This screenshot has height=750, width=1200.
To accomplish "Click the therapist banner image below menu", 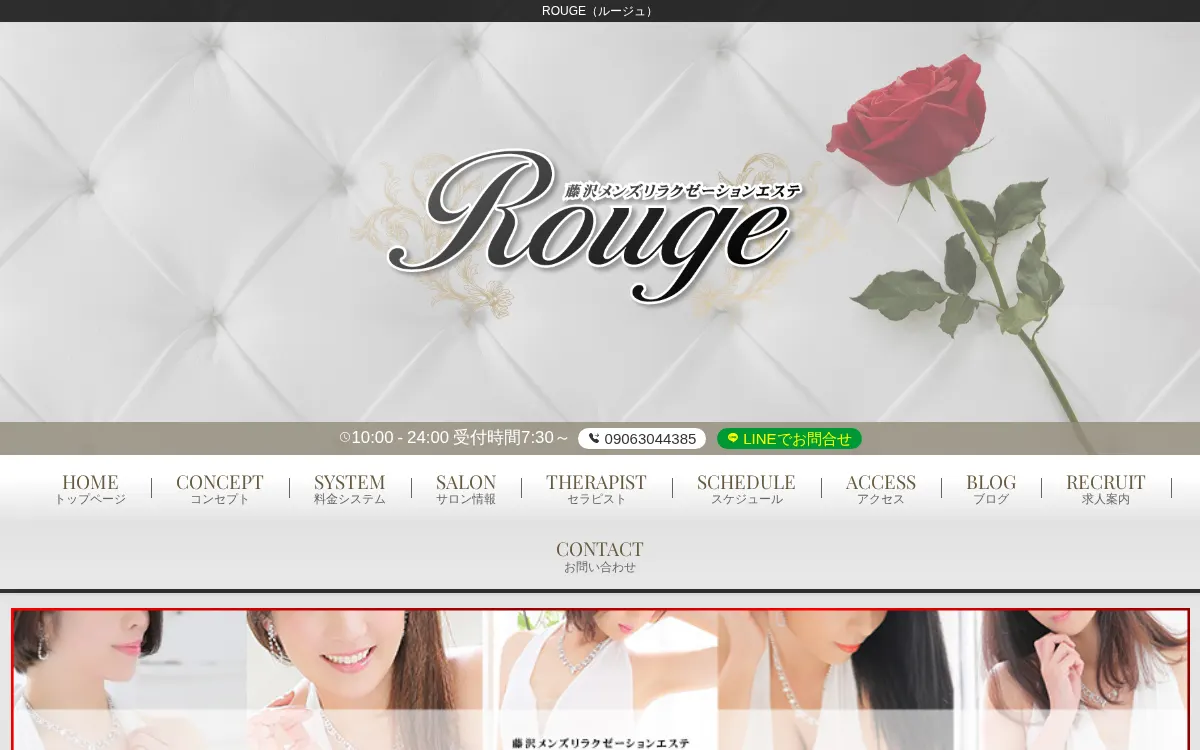I will pos(600,680).
